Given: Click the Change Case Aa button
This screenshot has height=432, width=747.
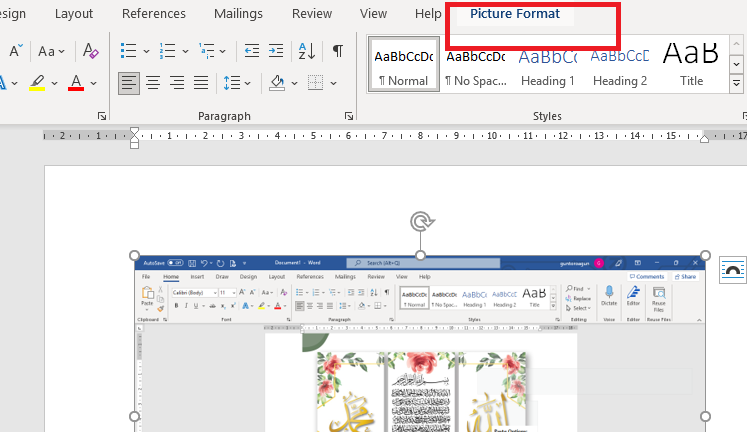Looking at the screenshot, I should (x=47, y=50).
